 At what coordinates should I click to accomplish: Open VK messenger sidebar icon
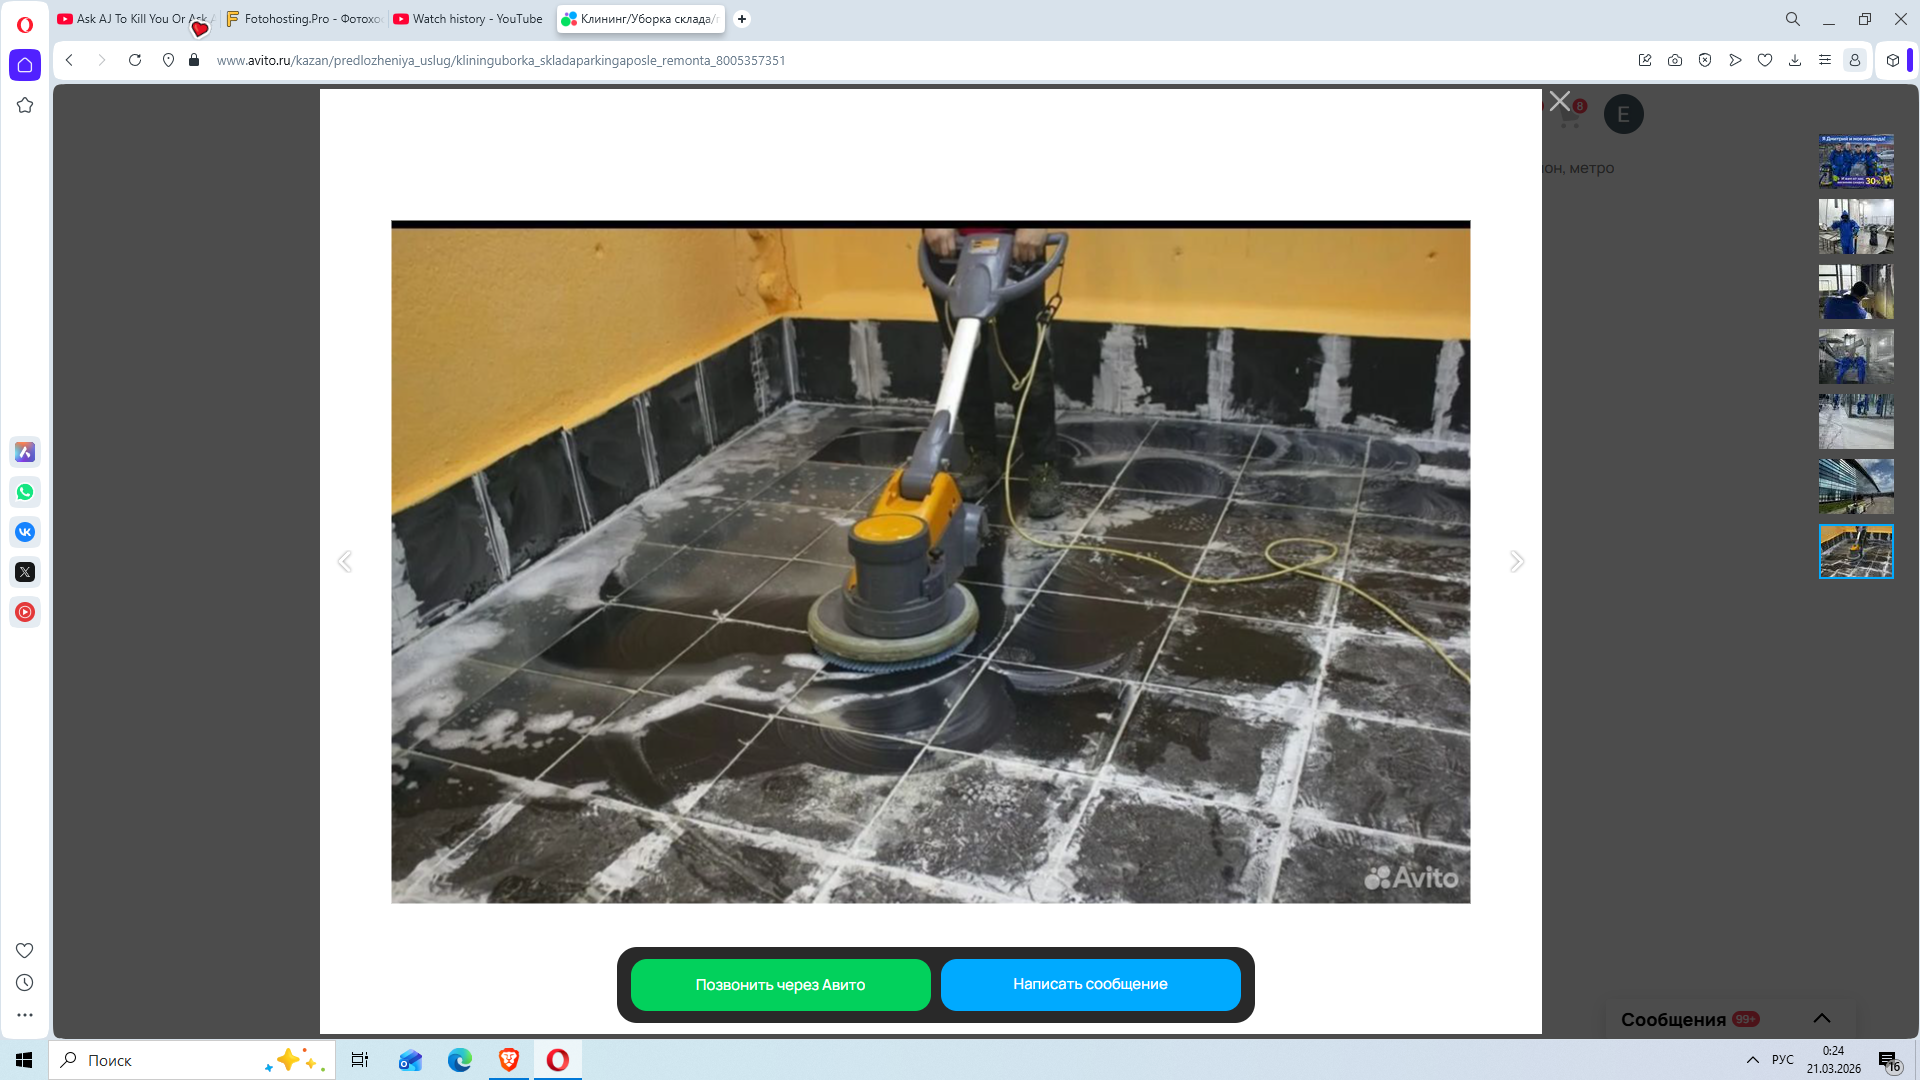point(25,532)
